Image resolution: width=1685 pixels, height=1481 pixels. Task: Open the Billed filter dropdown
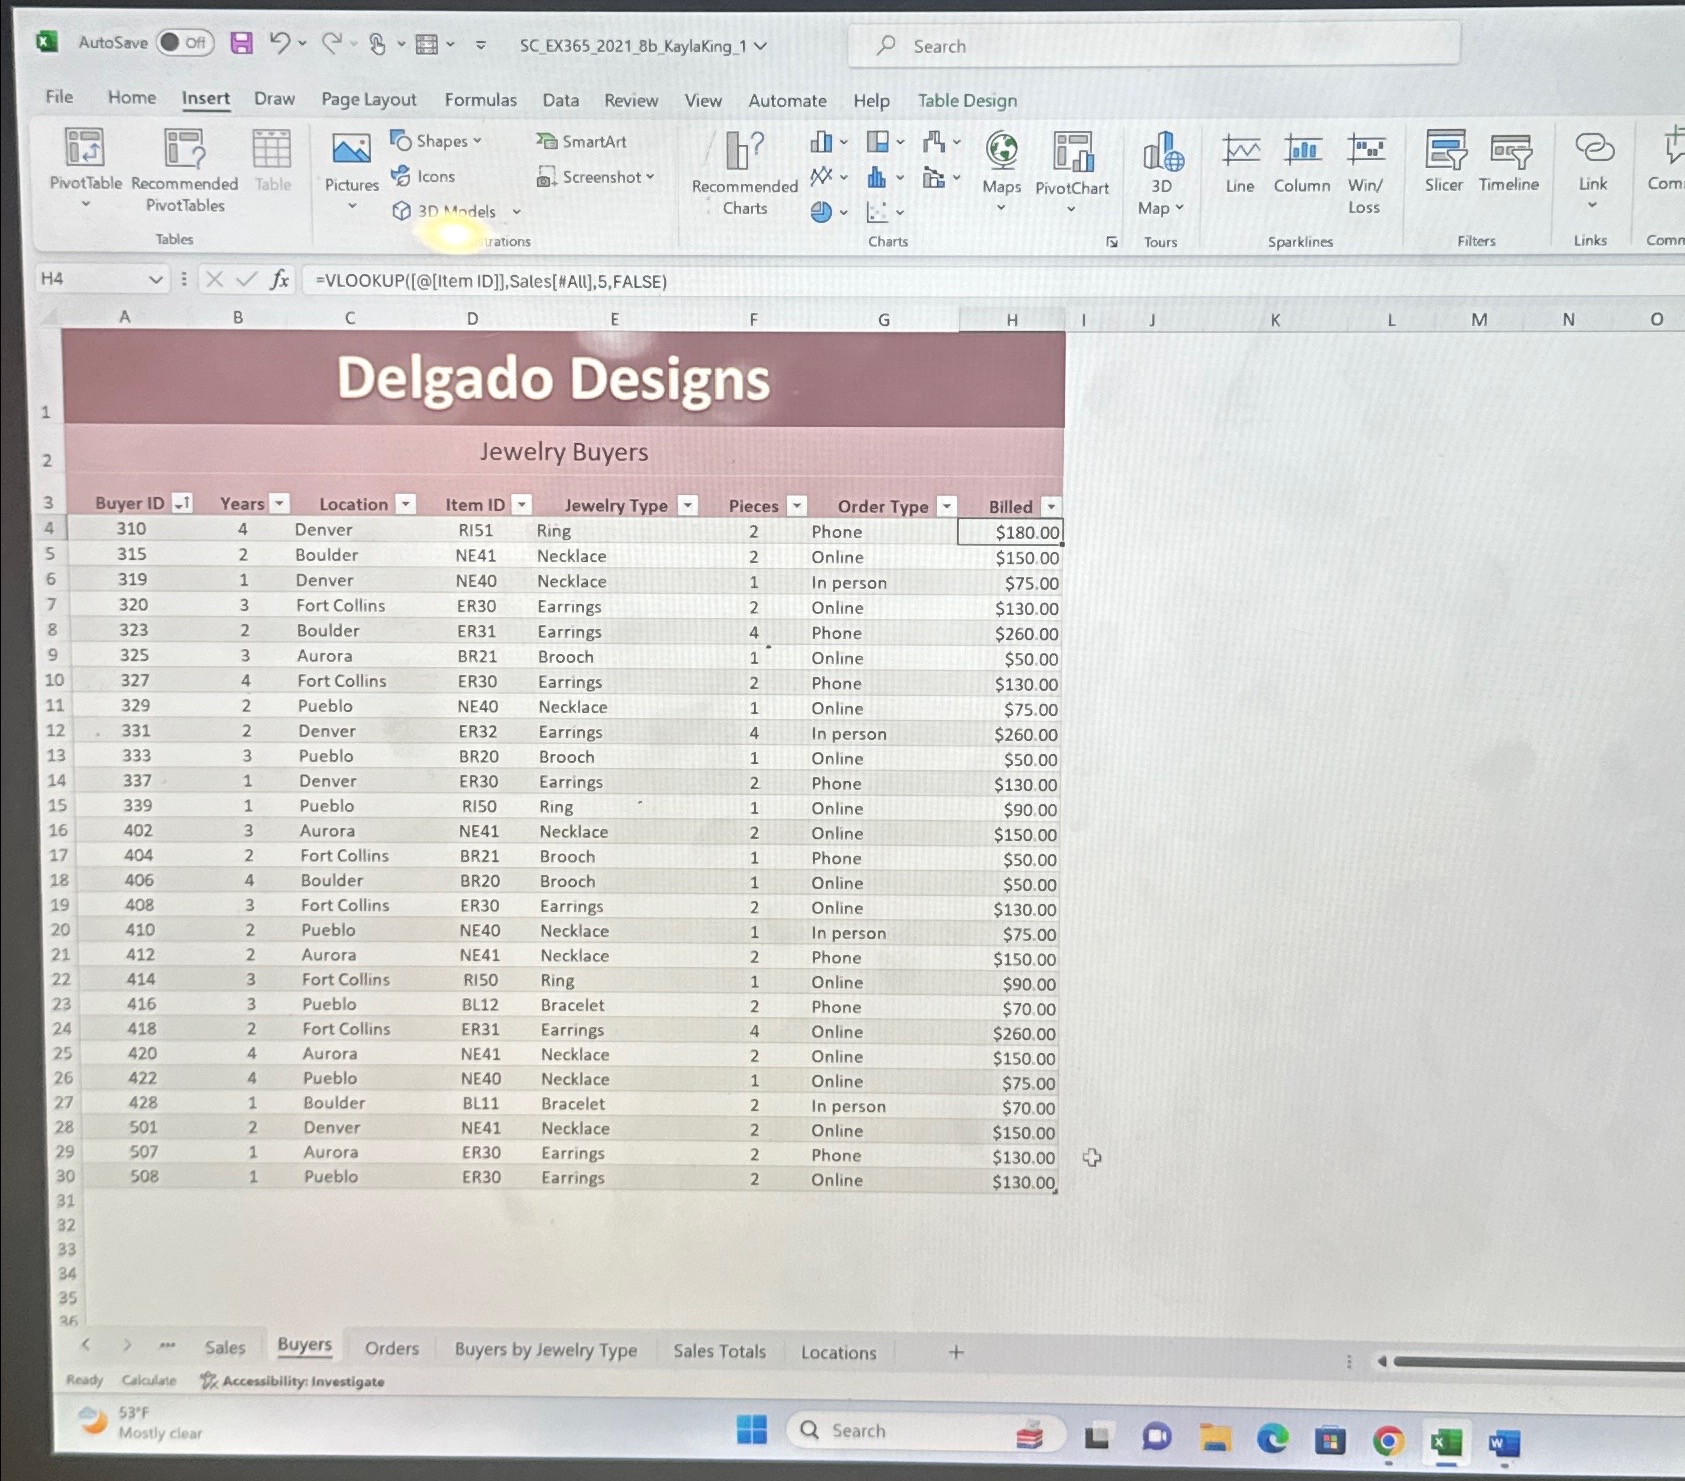click(x=1050, y=507)
